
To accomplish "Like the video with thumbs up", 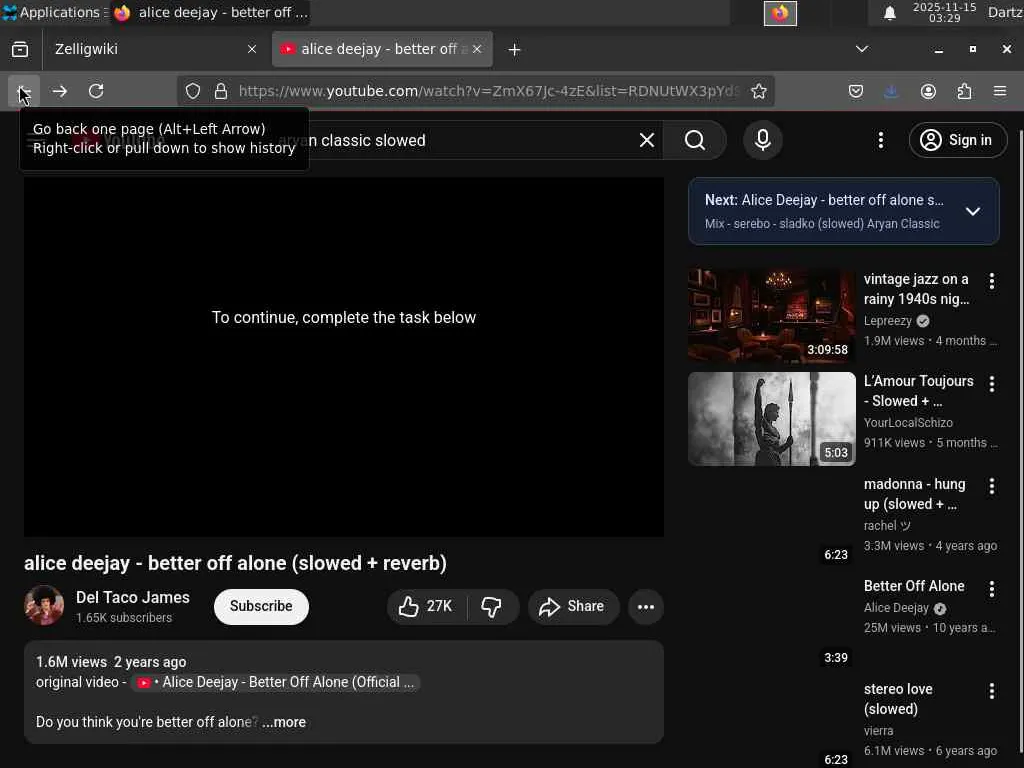I will tap(426, 607).
